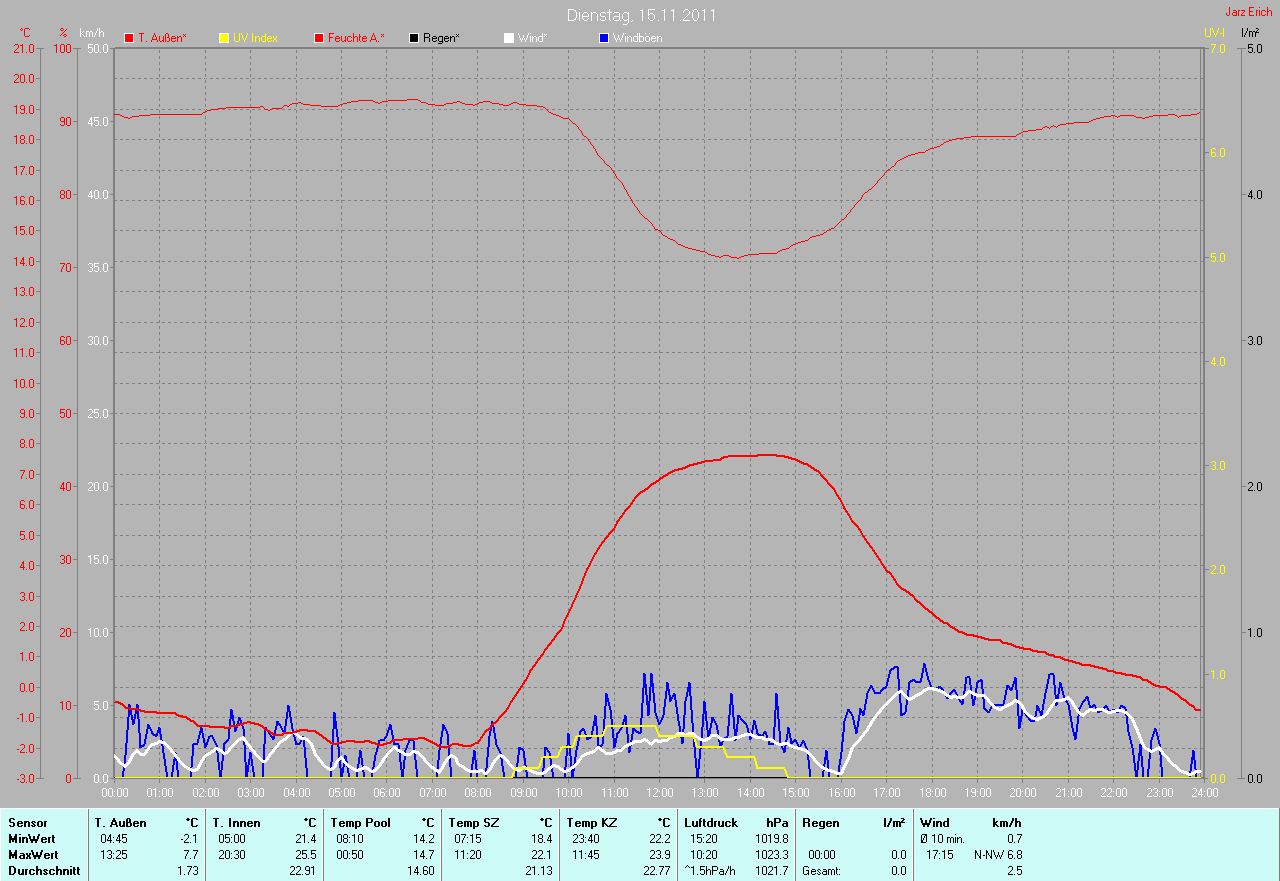Click the yellow "UV-I" axis unit label
The image size is (1280, 881).
point(1214,33)
